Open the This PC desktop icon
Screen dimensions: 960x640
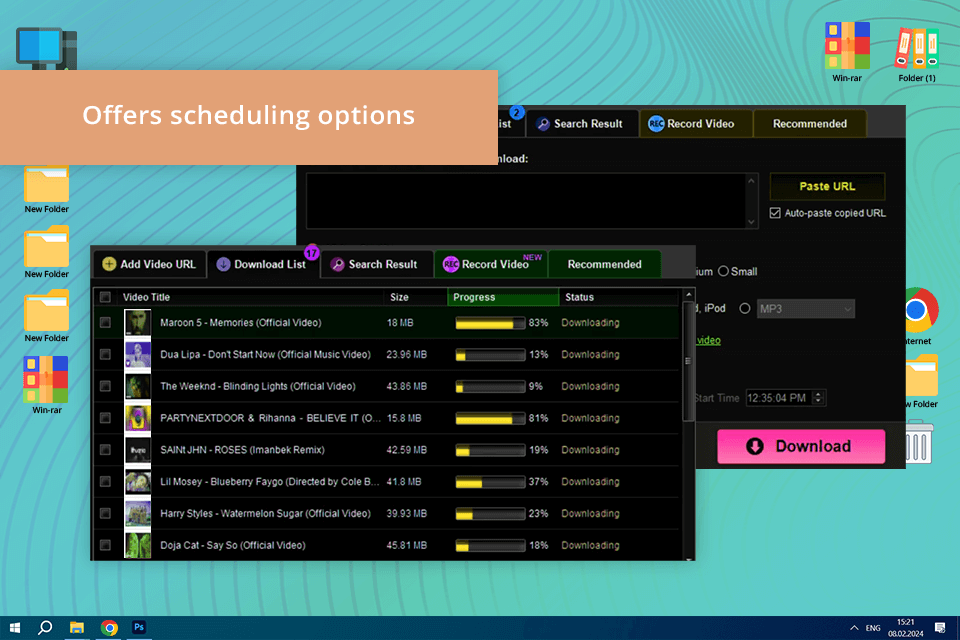47,48
